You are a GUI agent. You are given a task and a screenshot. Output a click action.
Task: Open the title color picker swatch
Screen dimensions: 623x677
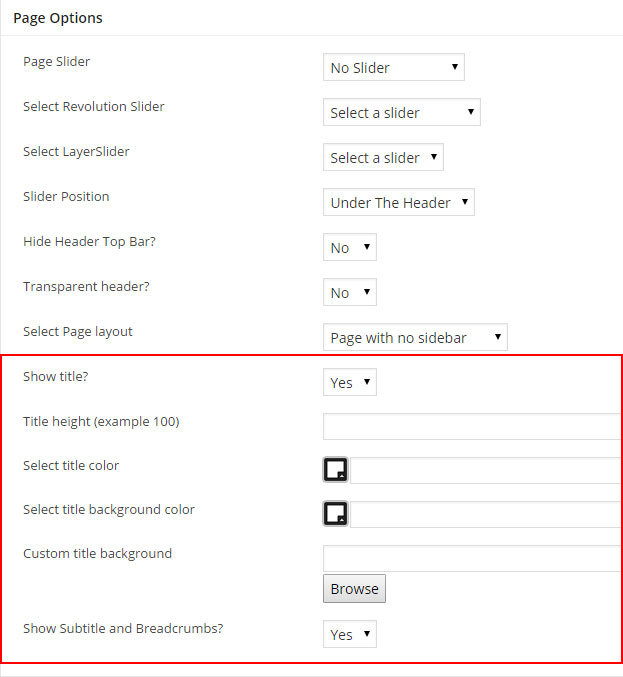[x=336, y=470]
